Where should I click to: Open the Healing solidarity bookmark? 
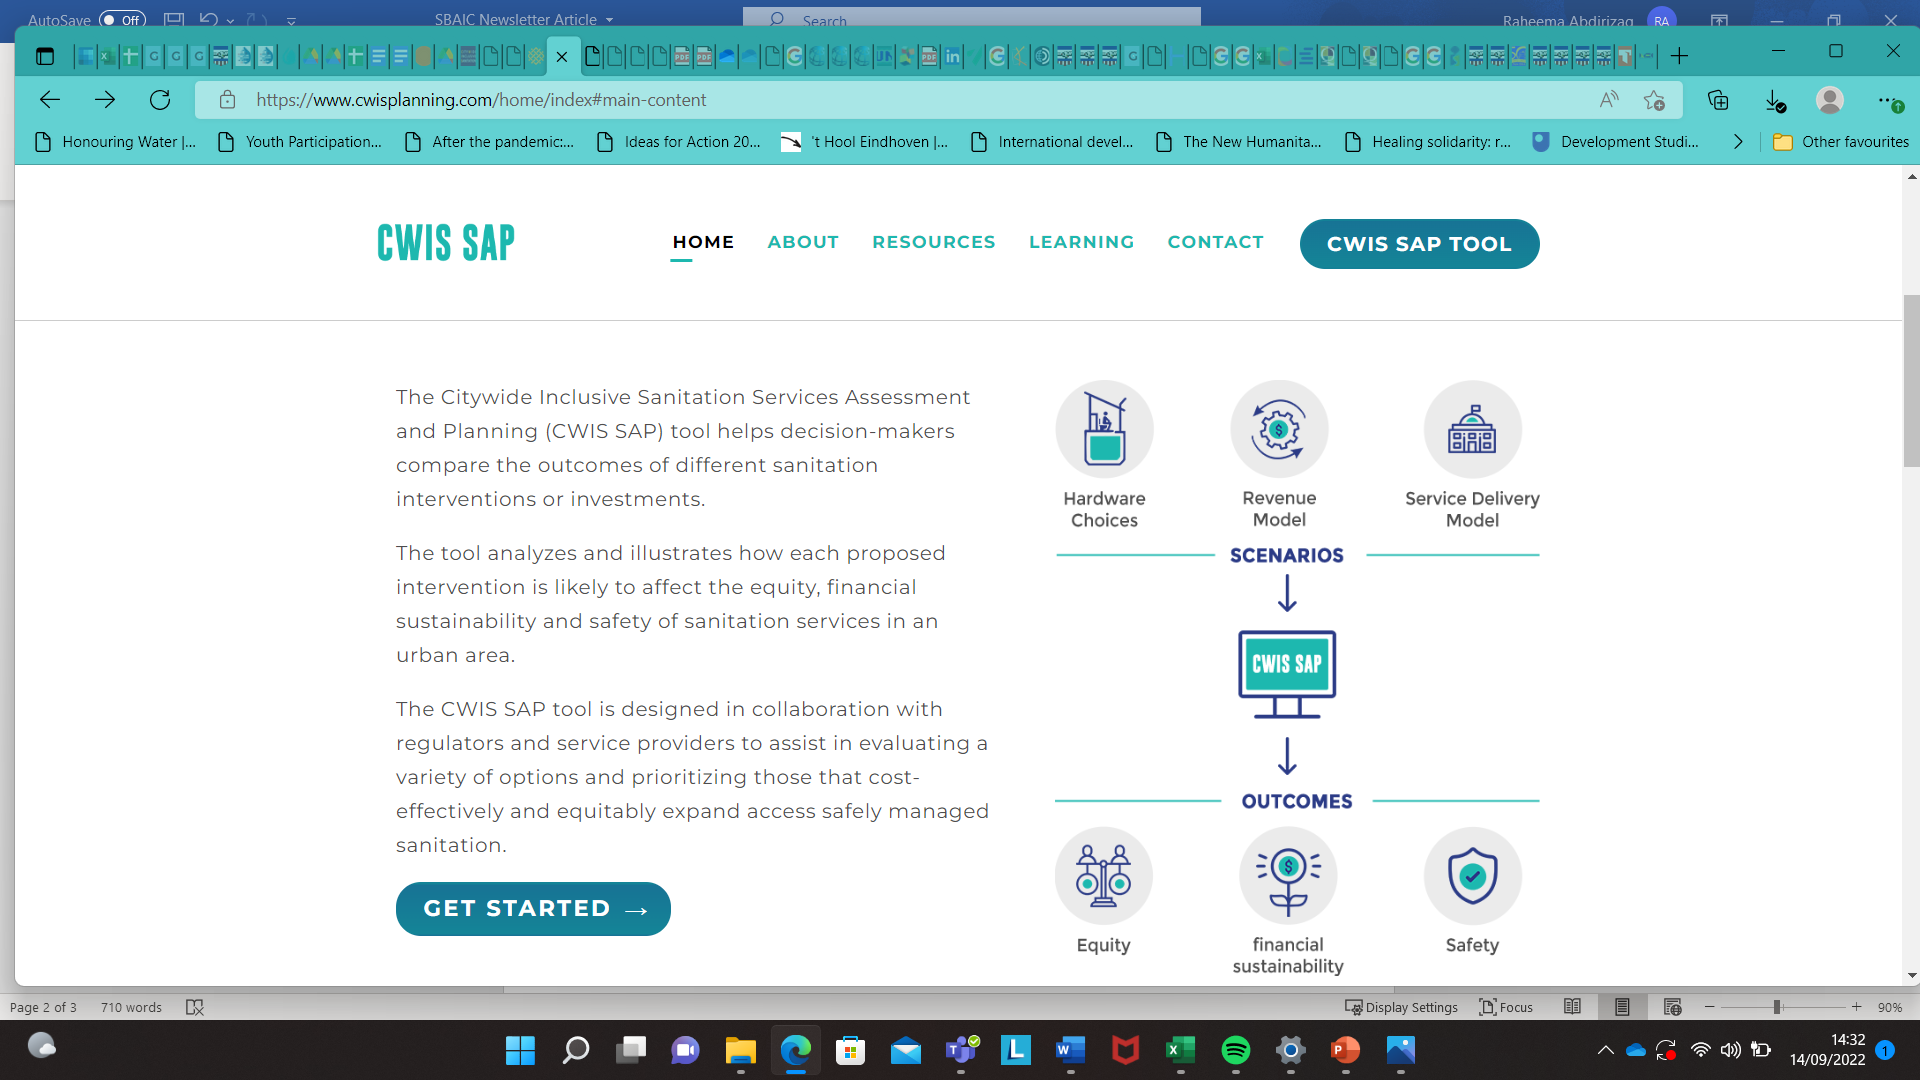pyautogui.click(x=1428, y=142)
